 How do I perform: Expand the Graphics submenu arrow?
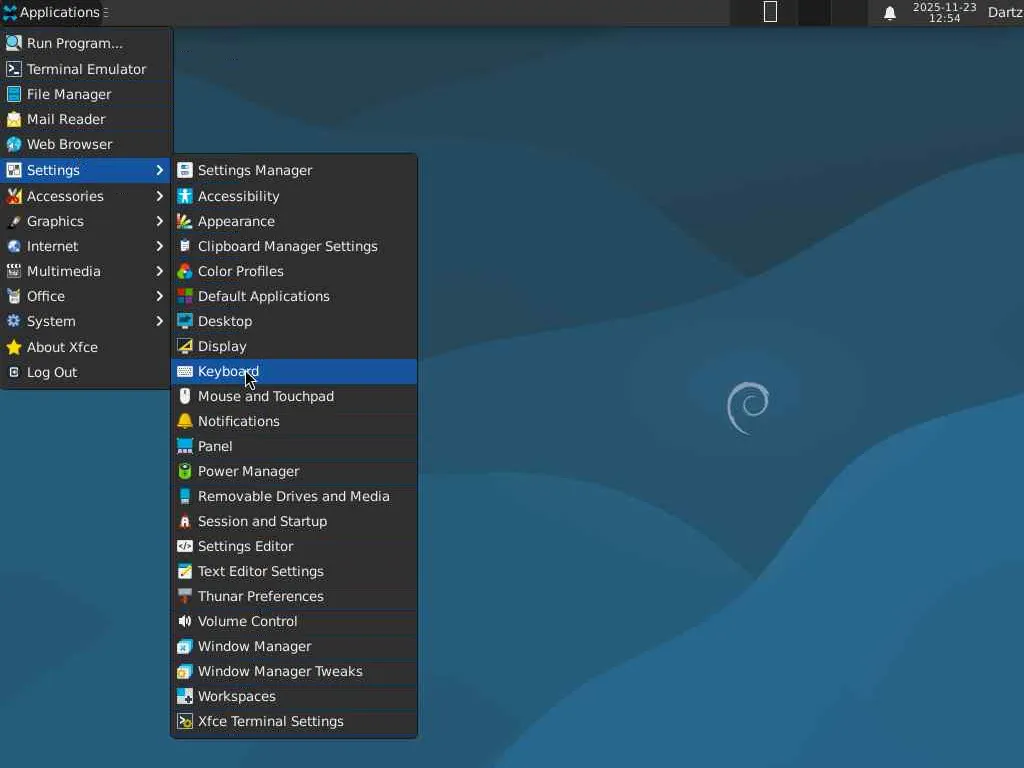click(x=159, y=221)
